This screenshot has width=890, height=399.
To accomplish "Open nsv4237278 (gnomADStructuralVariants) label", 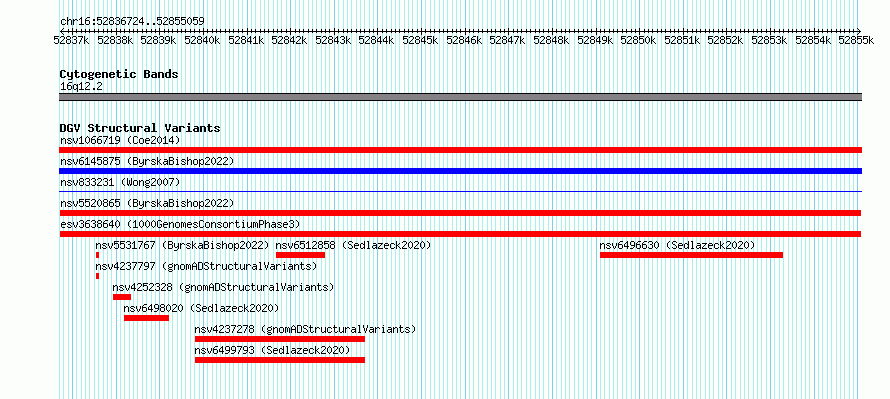I will point(305,329).
